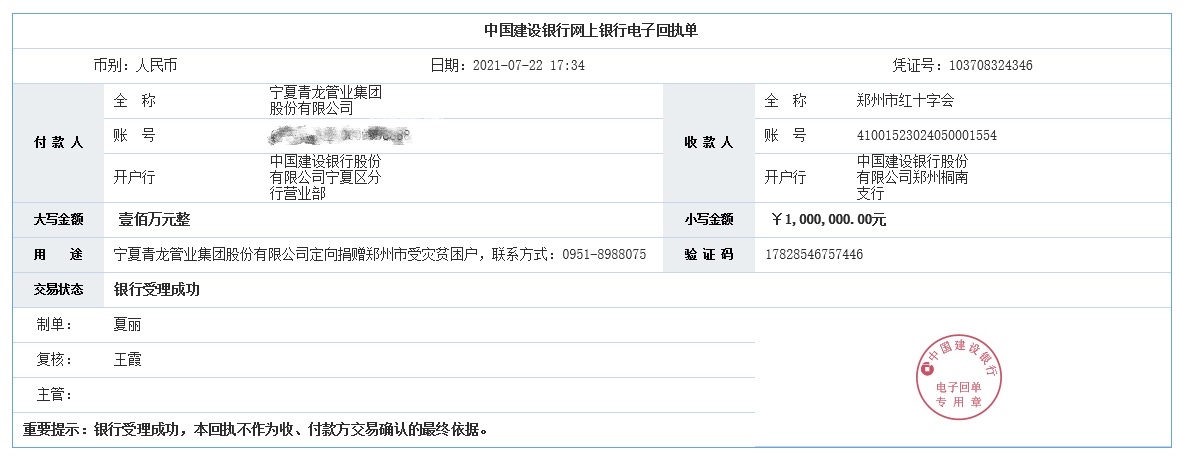
Task: Select the voucher number 103708324346
Action: pos(991,66)
